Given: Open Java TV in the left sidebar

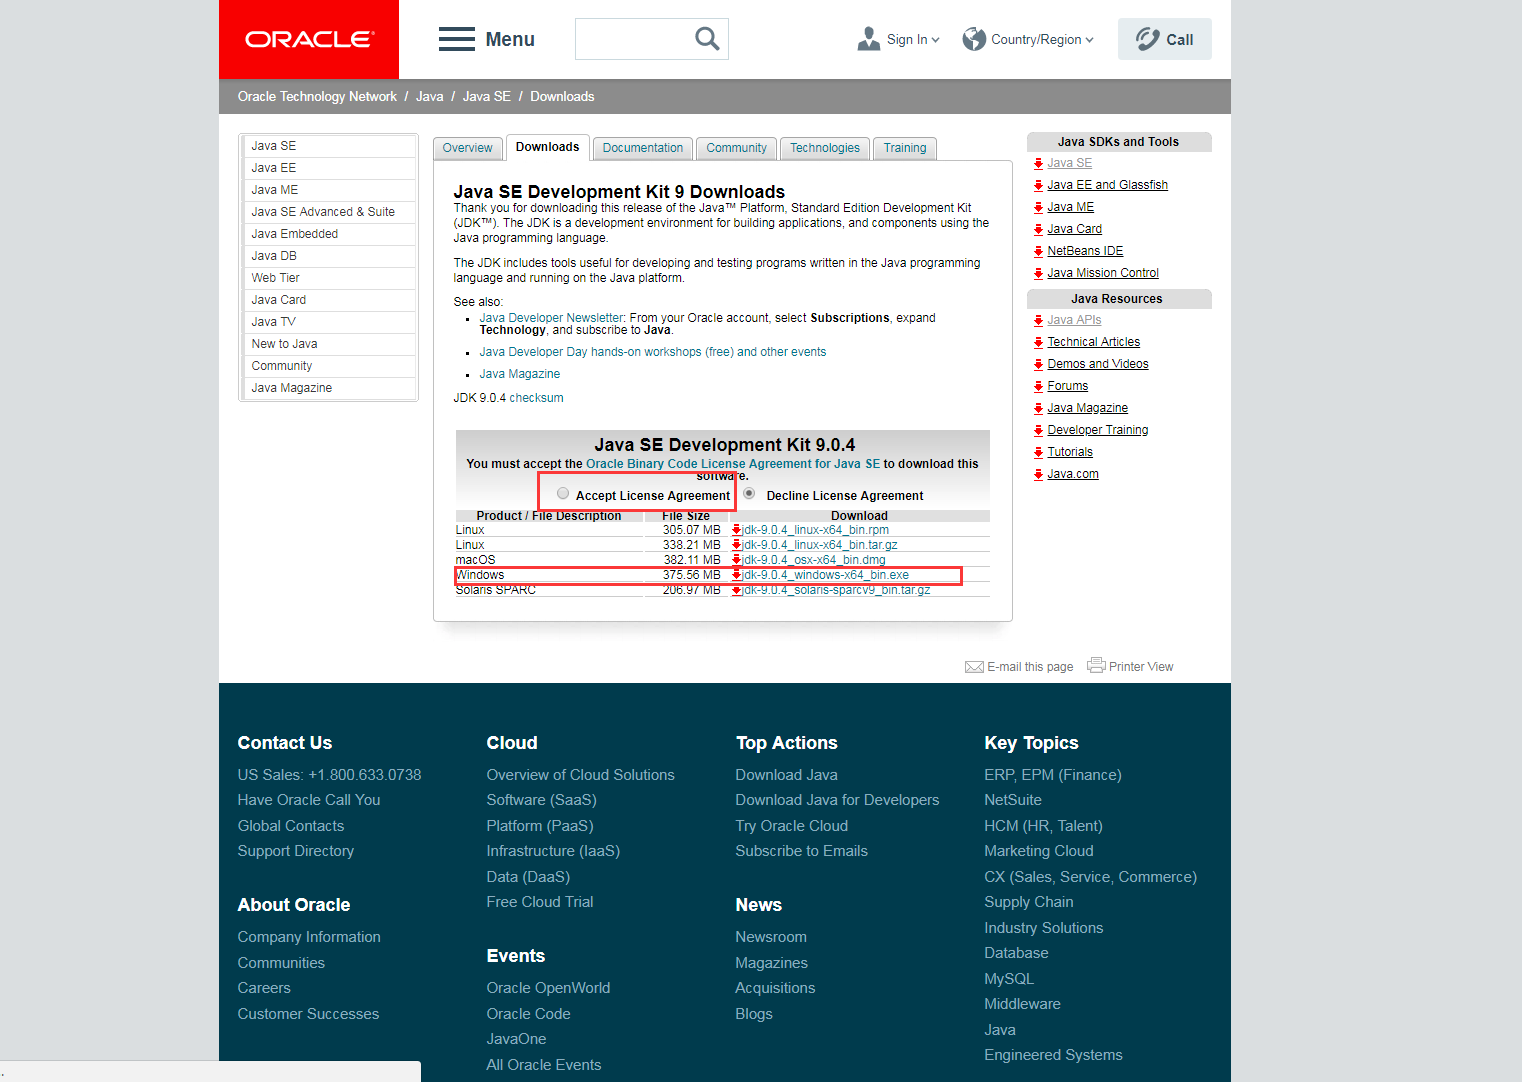Looking at the screenshot, I should (x=274, y=322).
